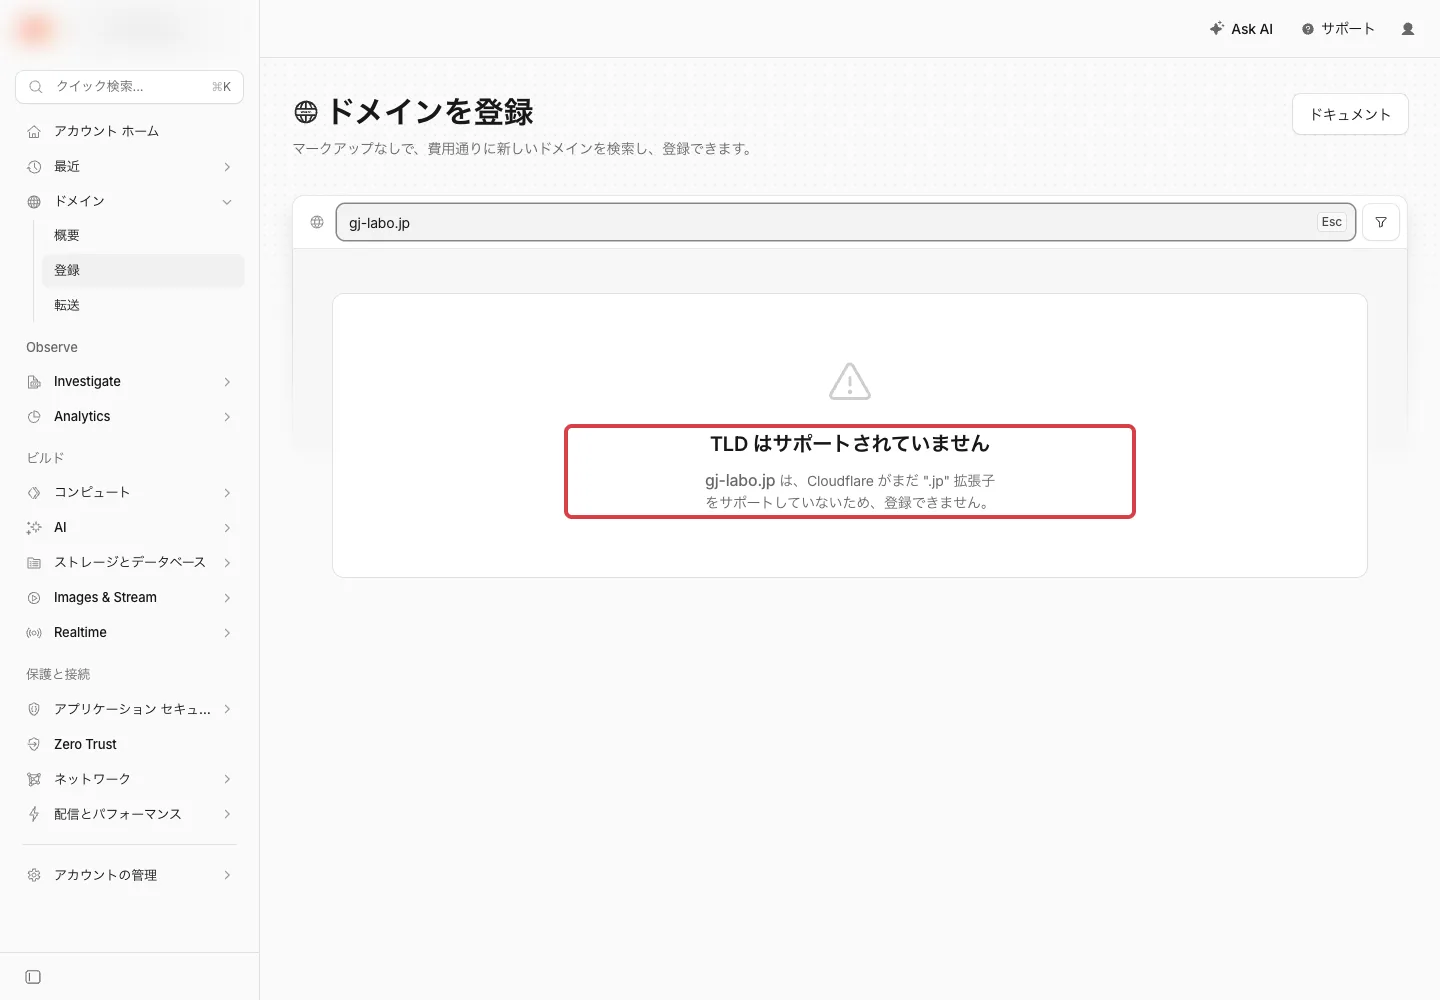
Task: Expand the Realtime menu chevron
Action: point(227,633)
